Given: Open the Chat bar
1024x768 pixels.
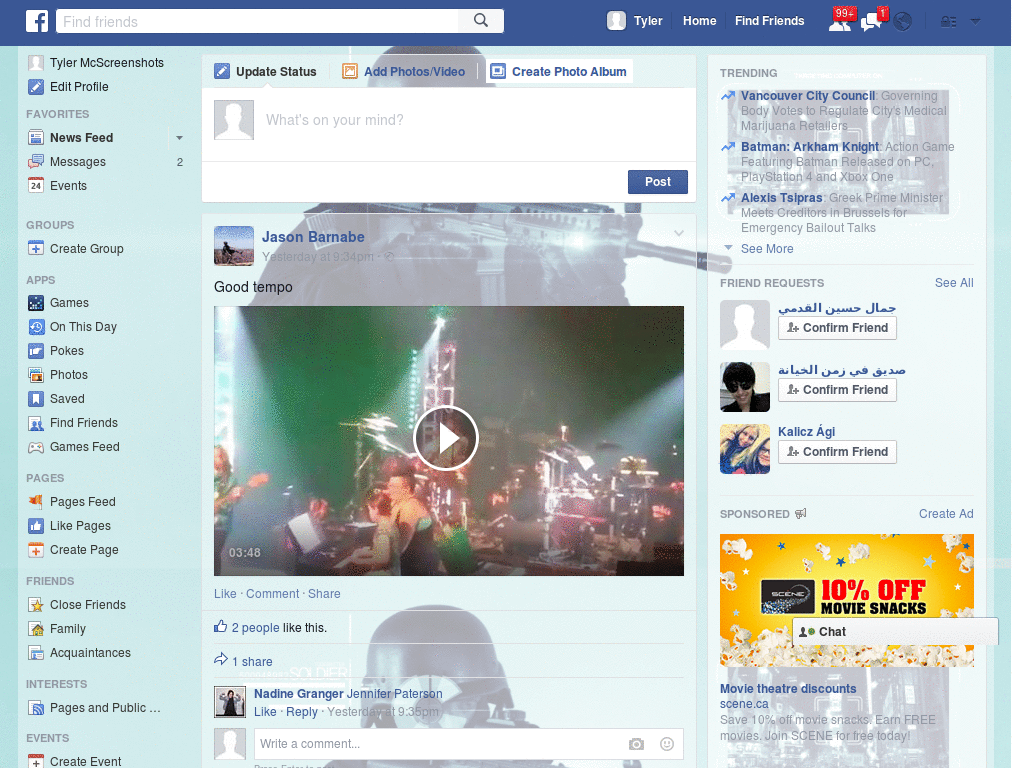Looking at the screenshot, I should [895, 632].
